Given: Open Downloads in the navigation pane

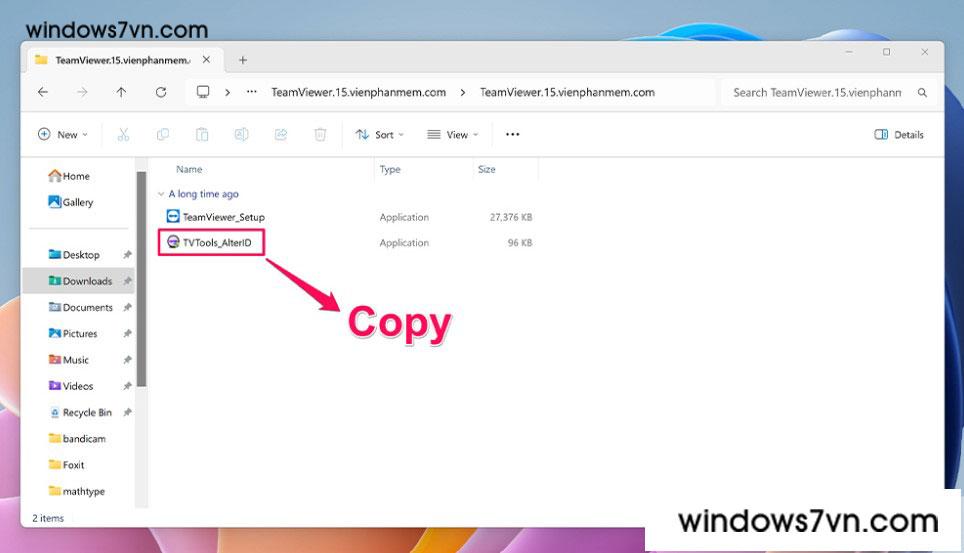Looking at the screenshot, I should [86, 281].
